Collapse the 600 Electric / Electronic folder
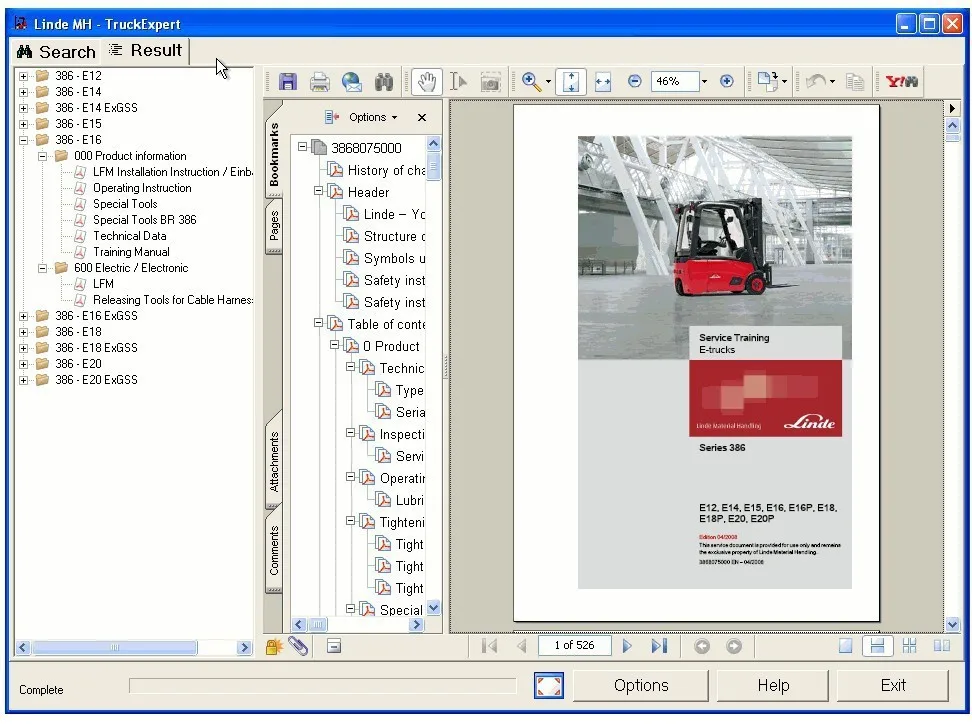 42,268
